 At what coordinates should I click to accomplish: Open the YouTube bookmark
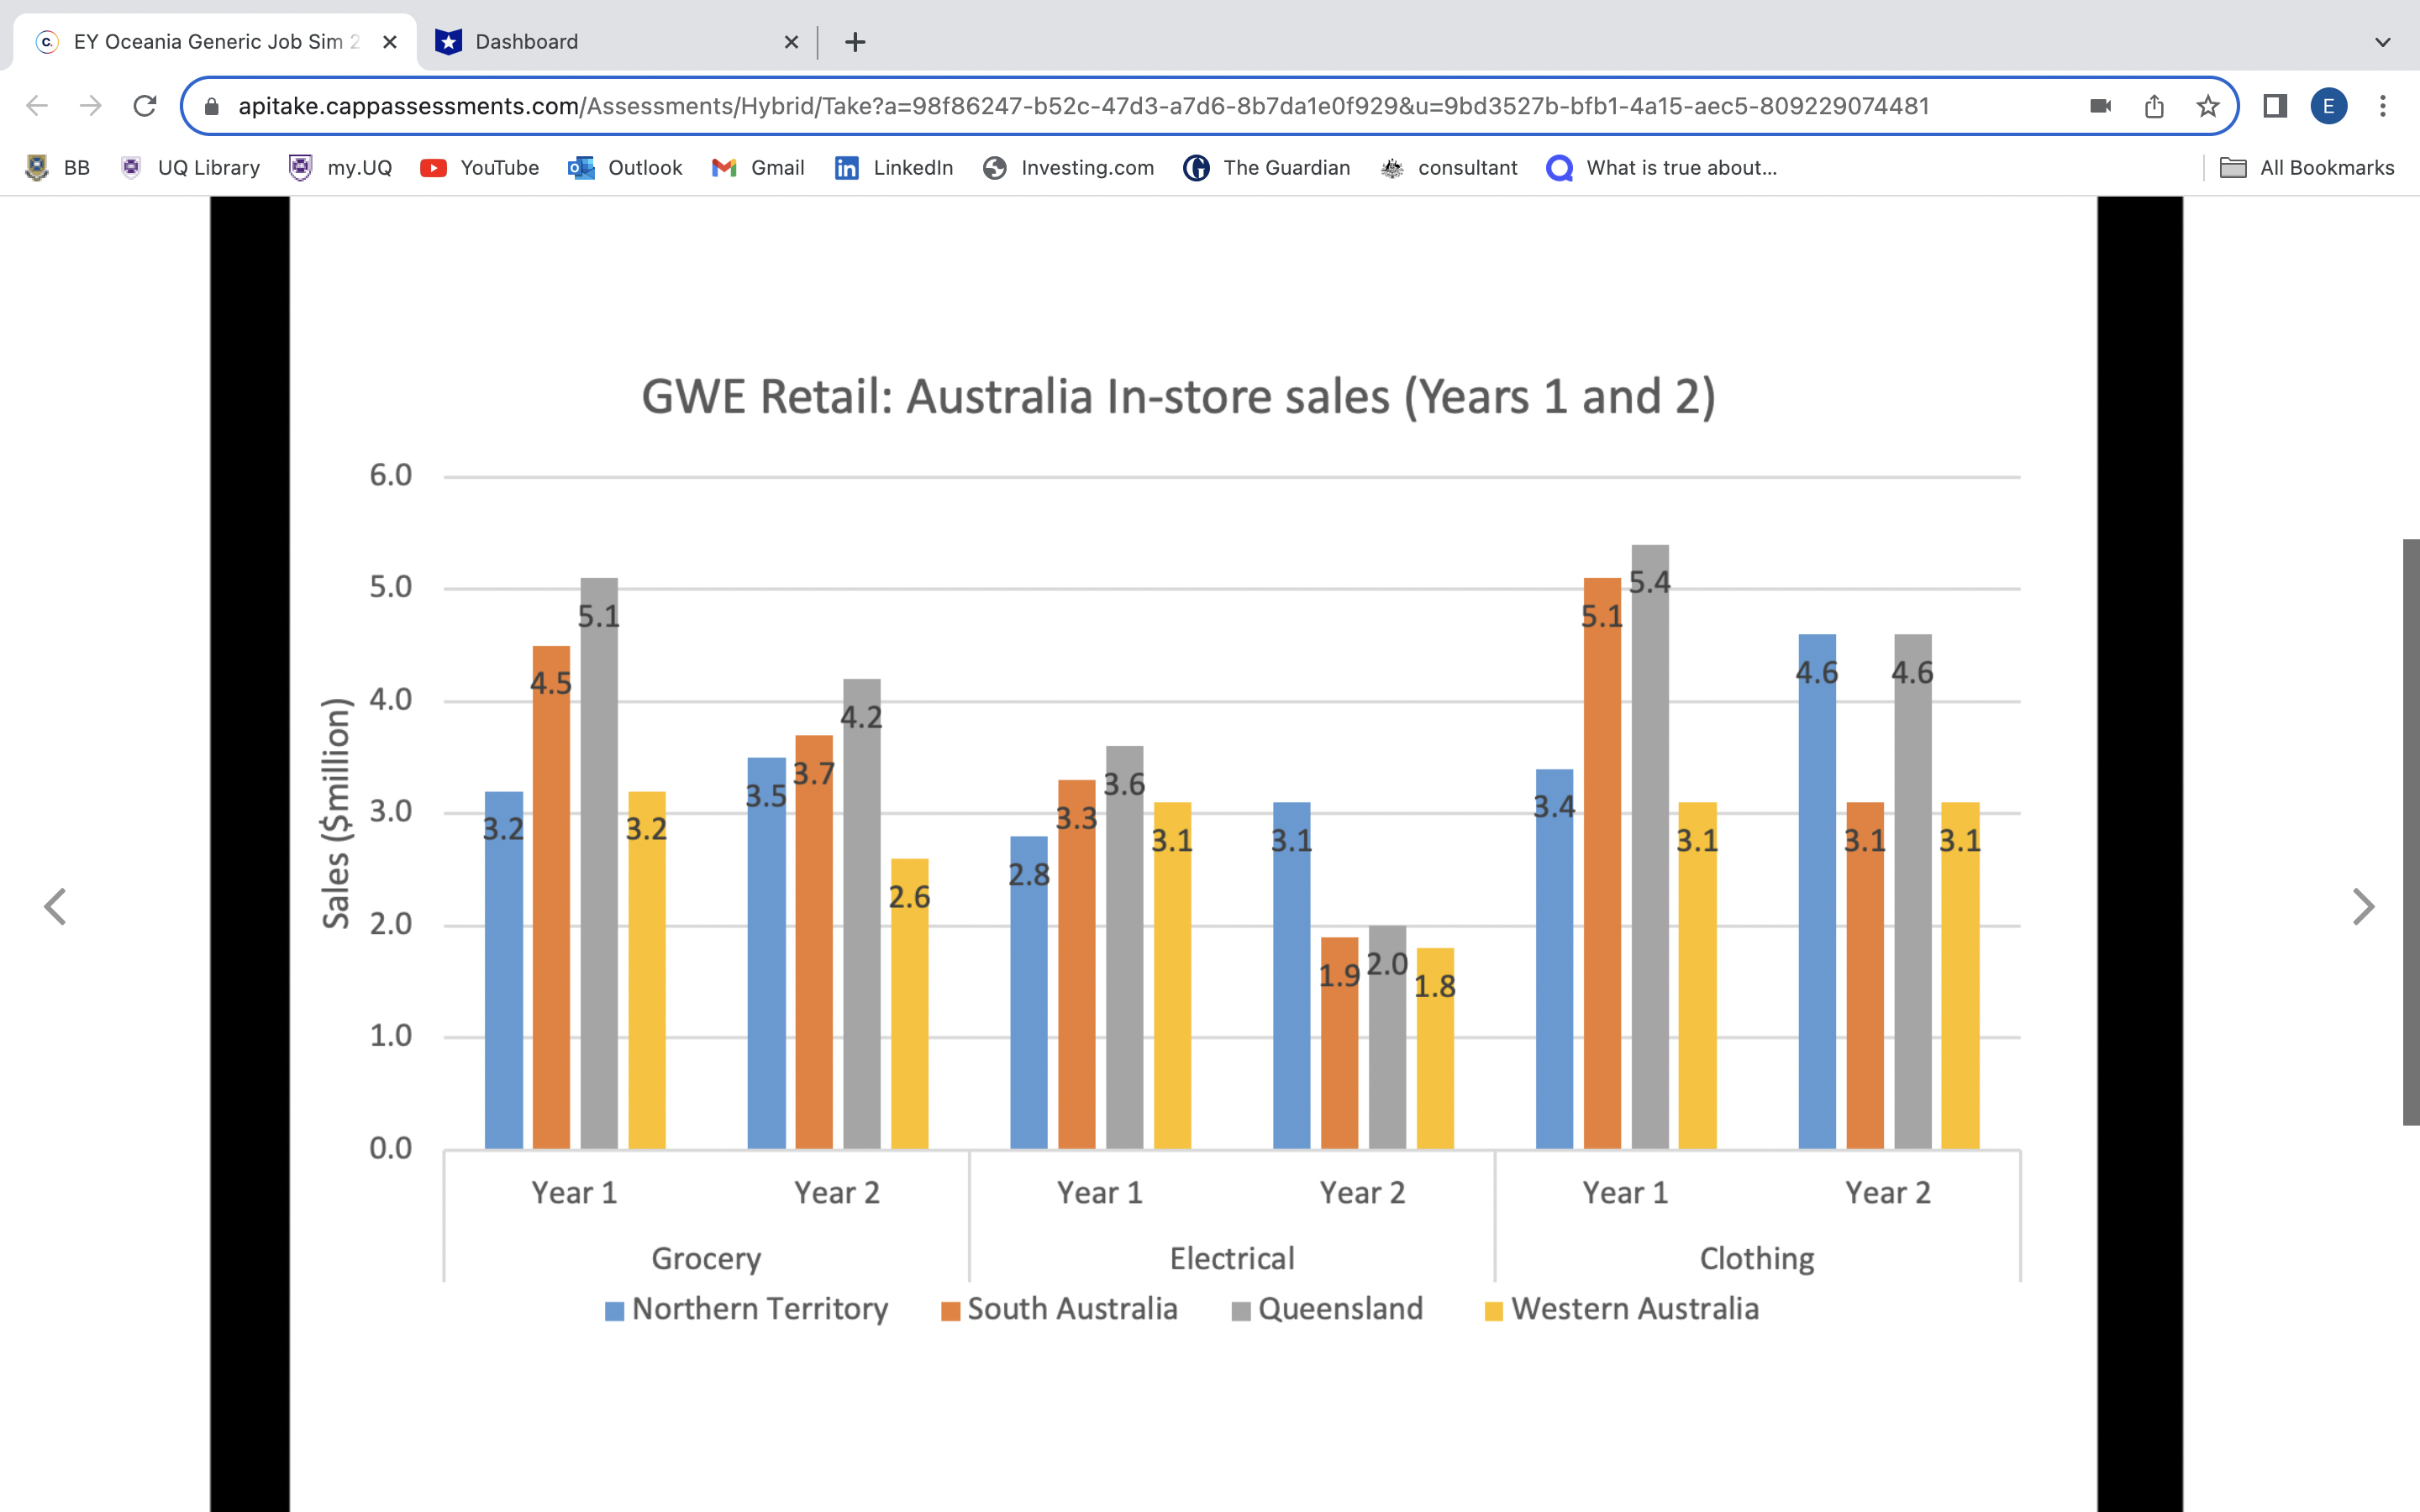(x=480, y=168)
